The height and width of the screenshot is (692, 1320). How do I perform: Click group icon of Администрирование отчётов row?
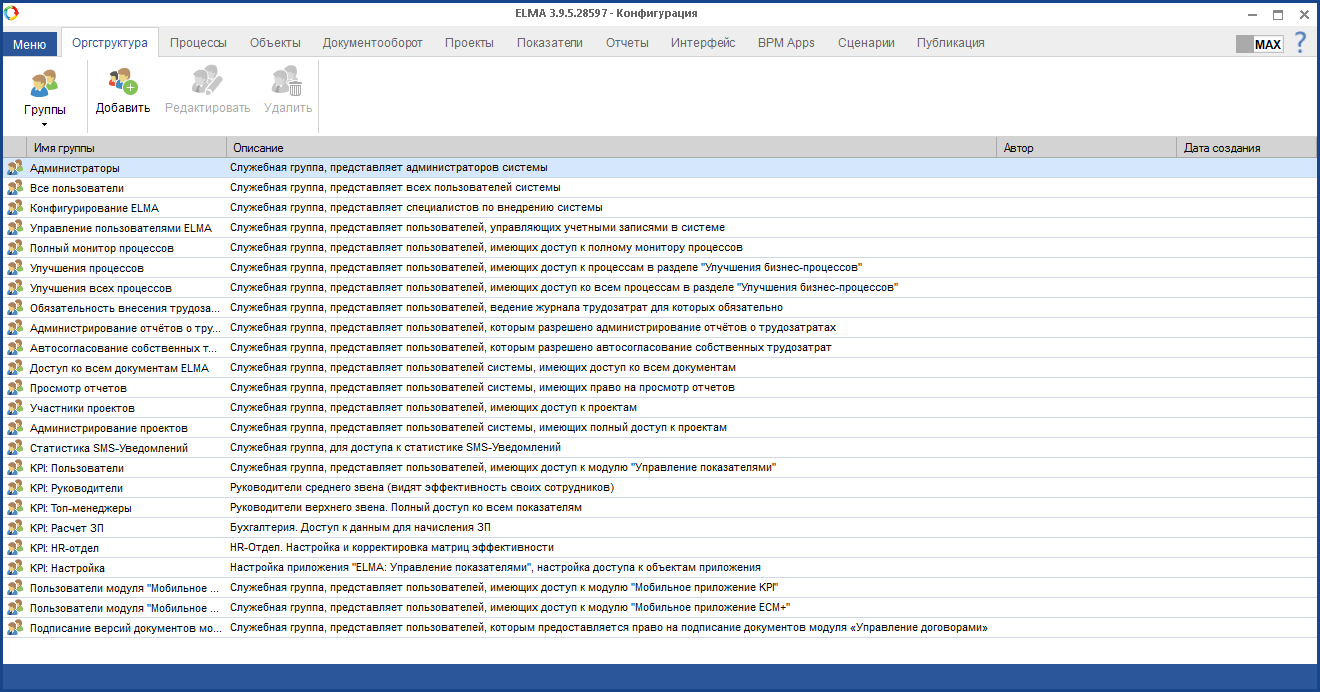(15, 328)
